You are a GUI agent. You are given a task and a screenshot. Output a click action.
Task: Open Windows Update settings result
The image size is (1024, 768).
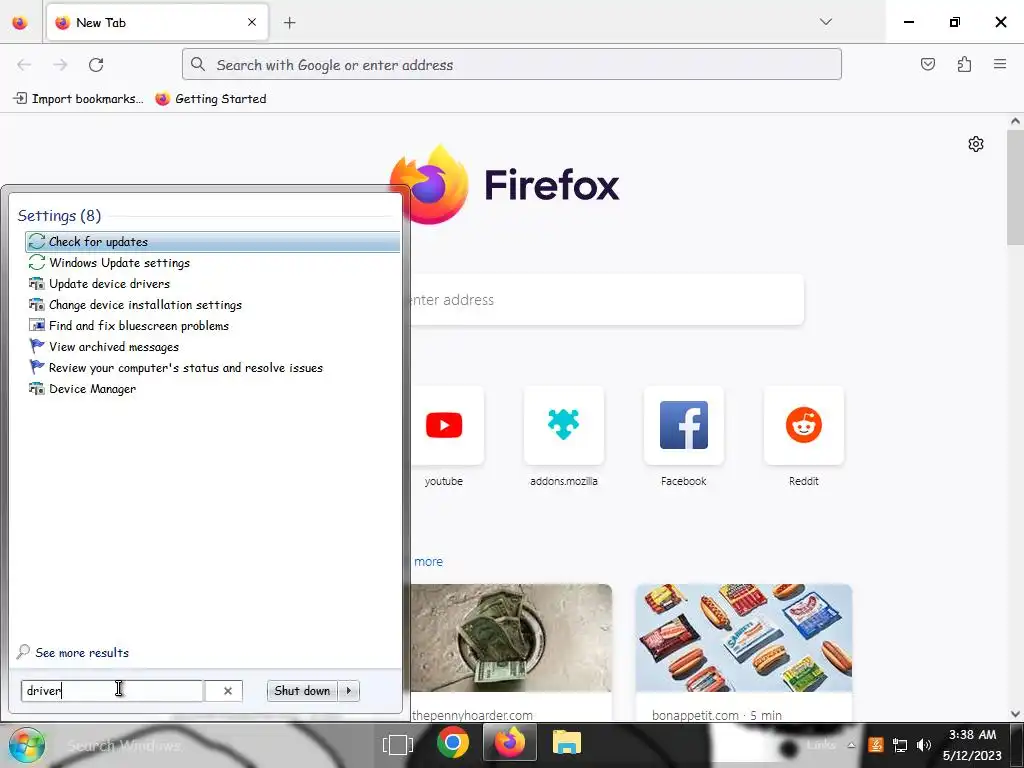213,263
